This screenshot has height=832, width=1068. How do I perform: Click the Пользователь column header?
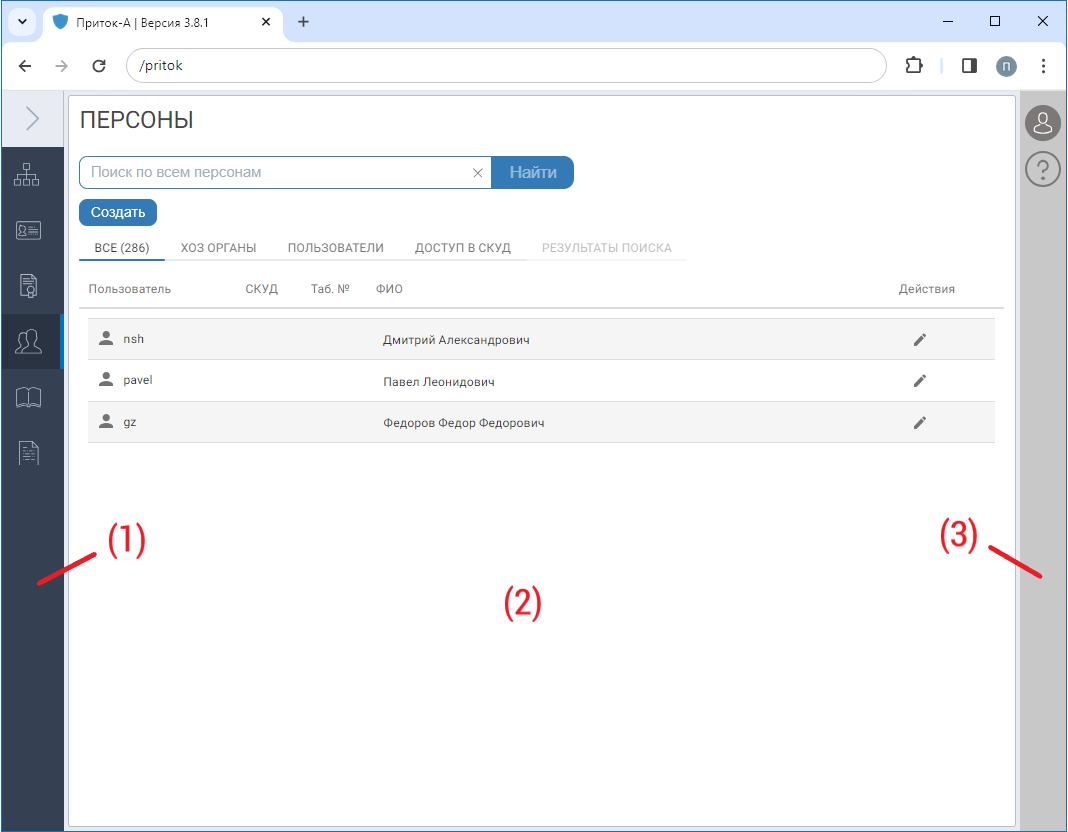(x=129, y=289)
